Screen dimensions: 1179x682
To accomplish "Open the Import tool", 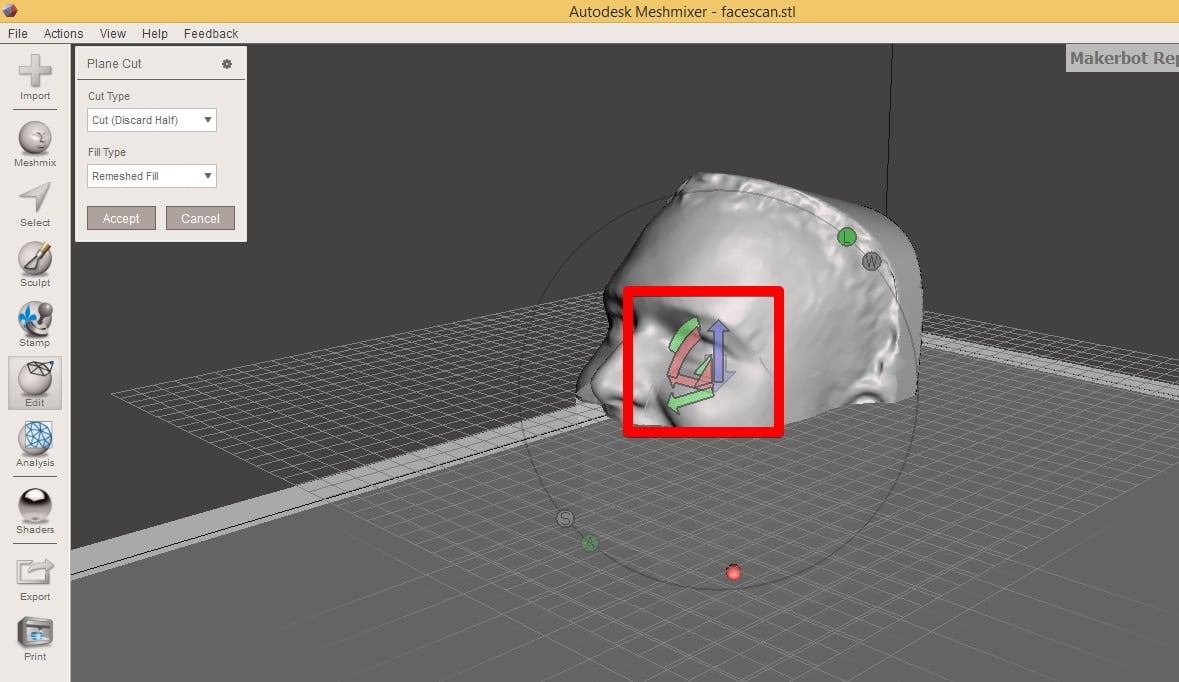I will pos(35,77).
